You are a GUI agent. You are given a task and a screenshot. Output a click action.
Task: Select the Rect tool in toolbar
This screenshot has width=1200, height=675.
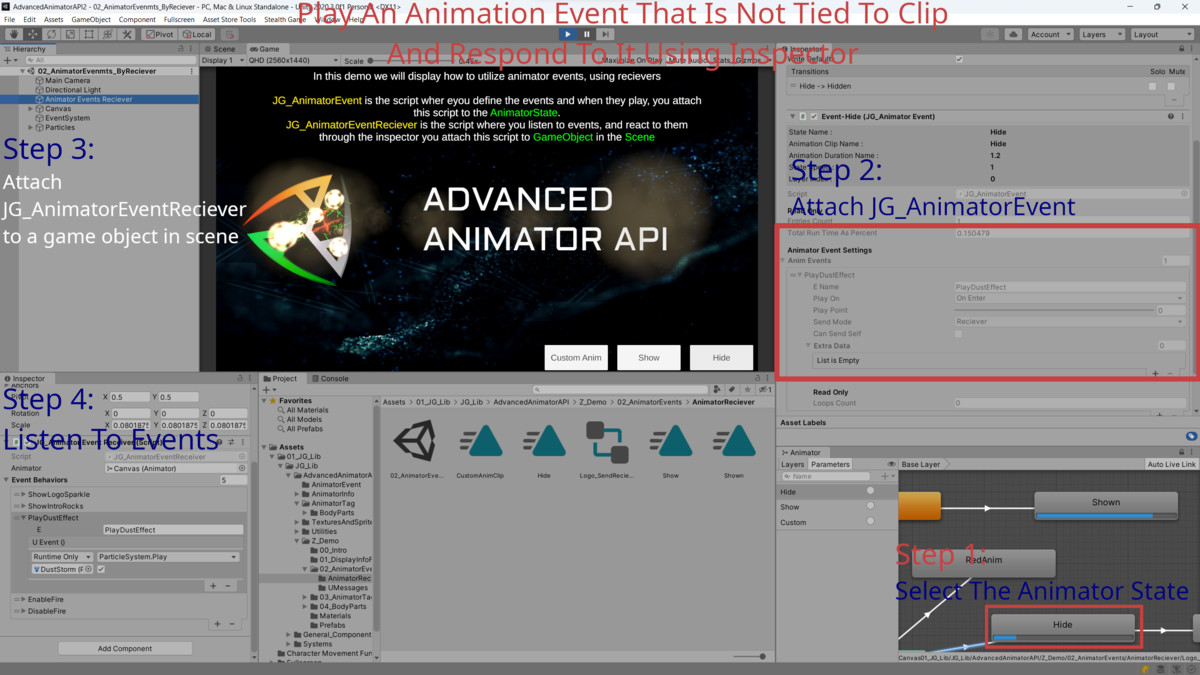pyautogui.click(x=89, y=34)
